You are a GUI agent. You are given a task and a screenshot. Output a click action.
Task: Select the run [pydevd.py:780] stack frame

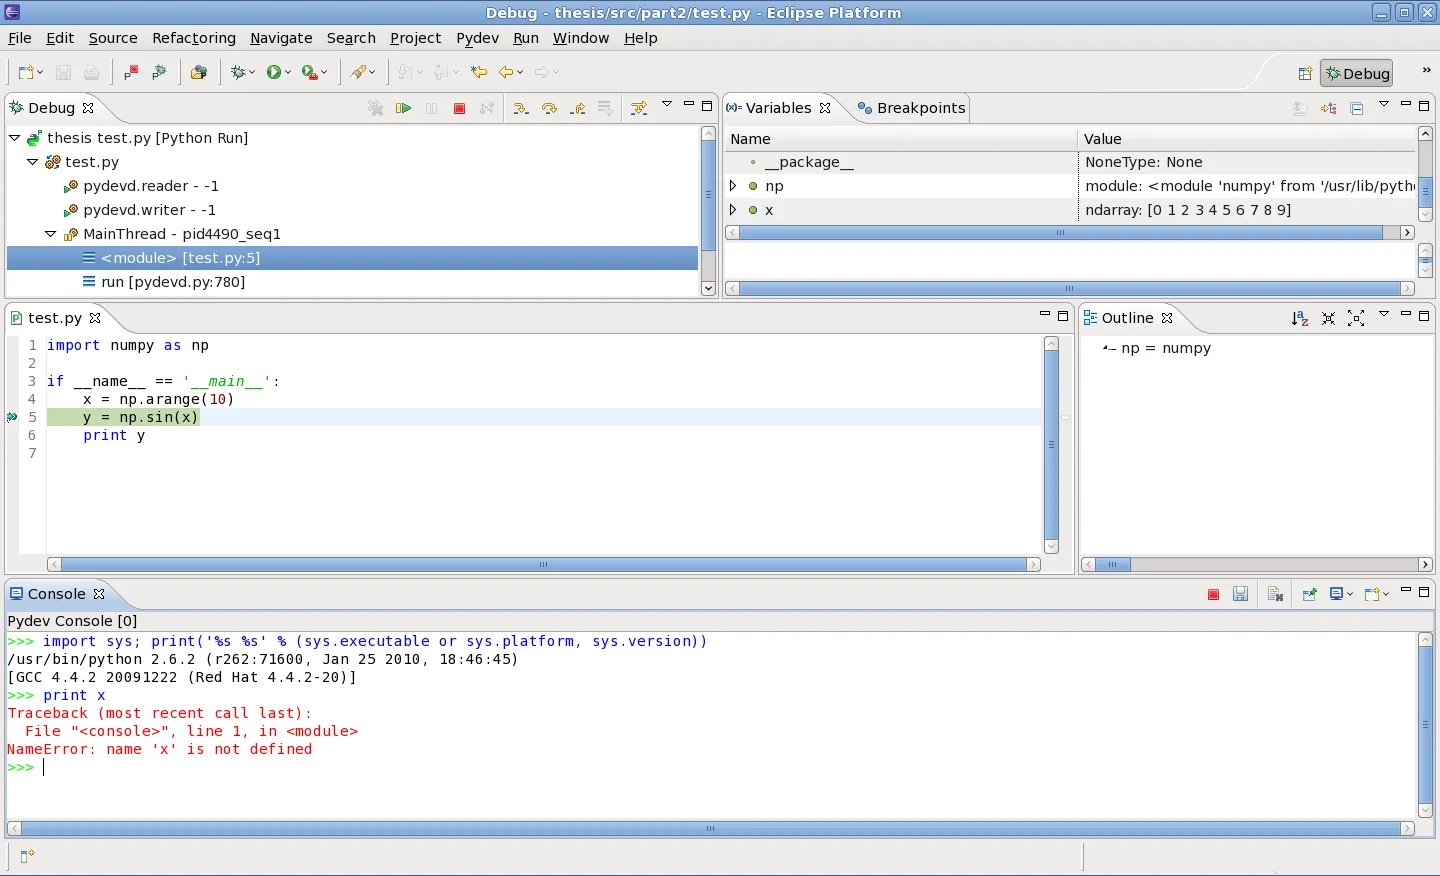(173, 282)
